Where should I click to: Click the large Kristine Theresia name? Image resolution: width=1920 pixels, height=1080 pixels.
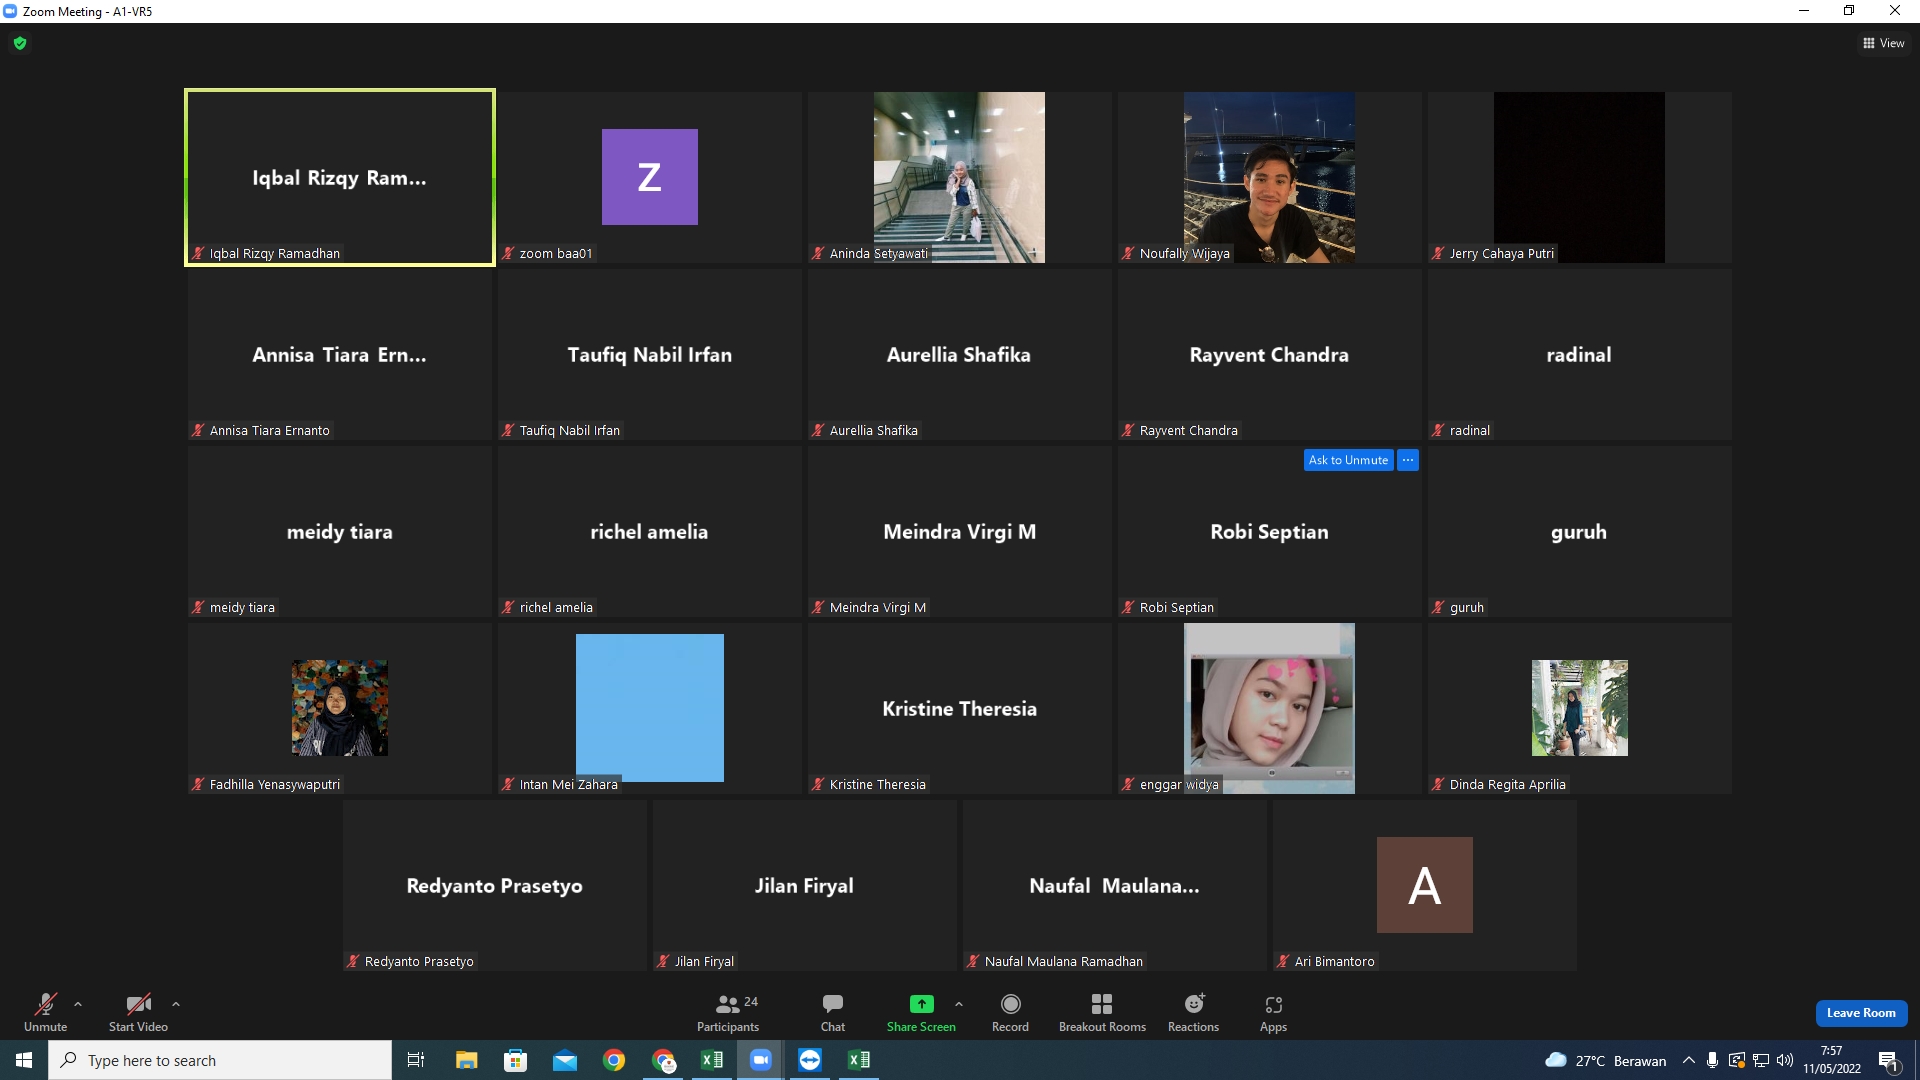(960, 709)
